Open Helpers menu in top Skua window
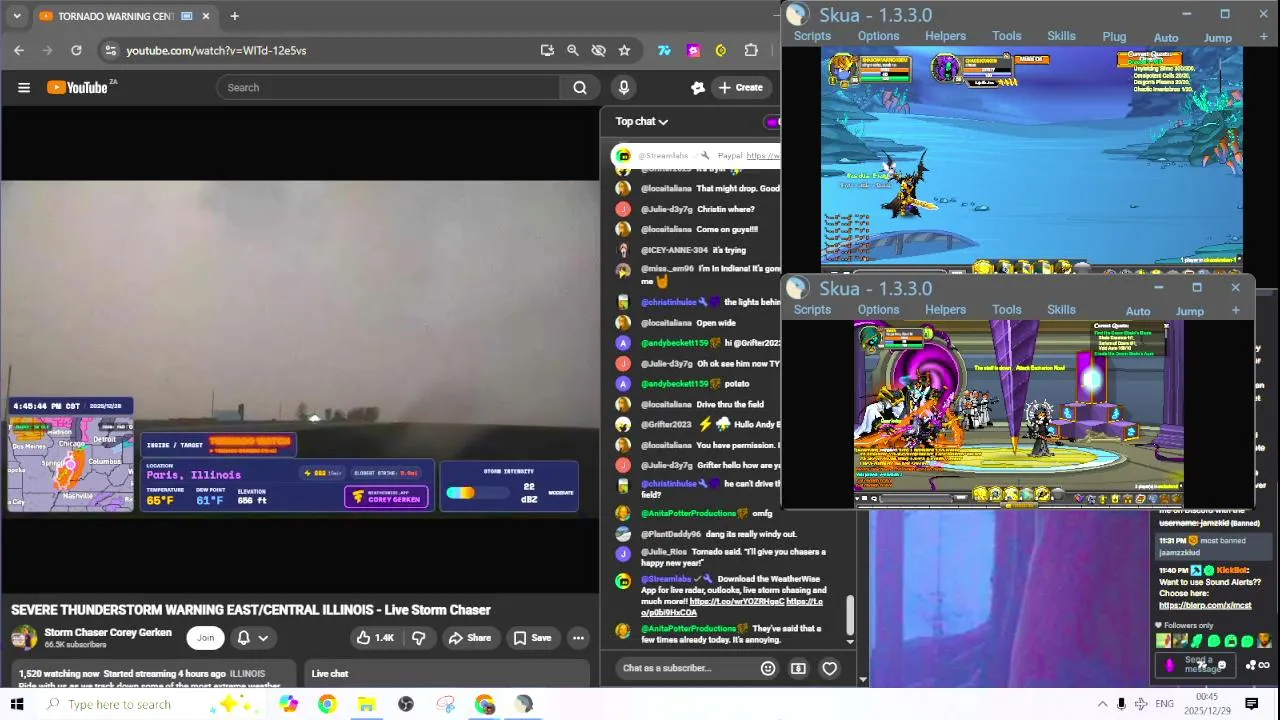Image resolution: width=1280 pixels, height=720 pixels. (x=945, y=36)
